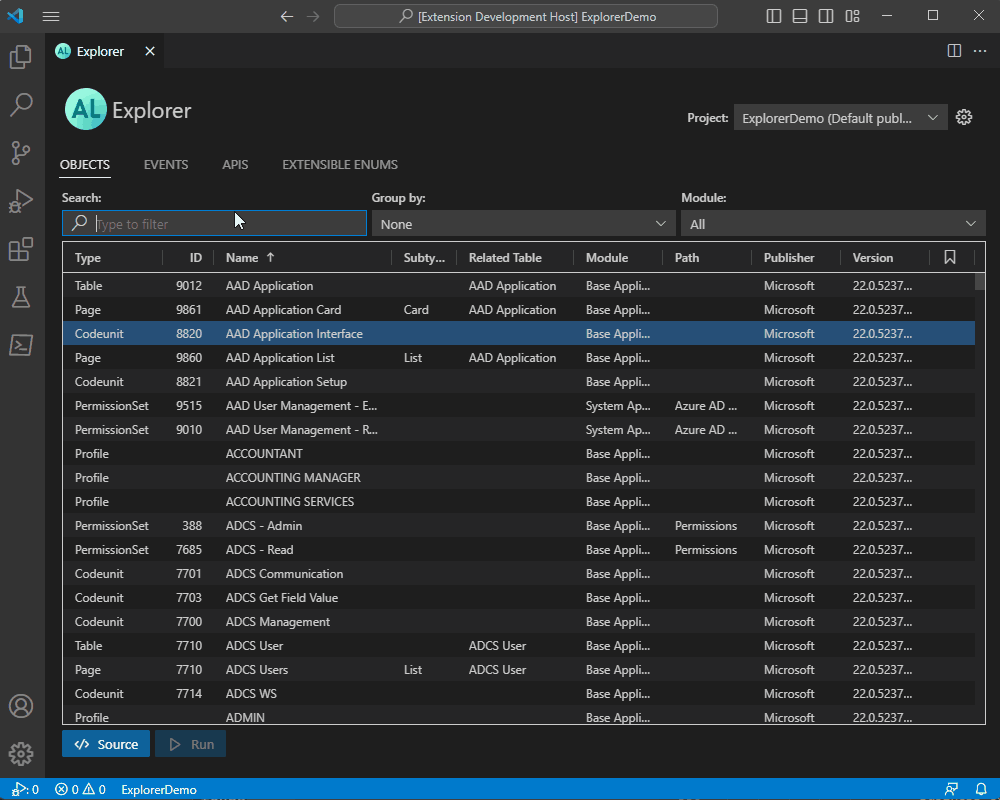1000x800 pixels.
Task: Open the Extensions view
Action: coord(21,249)
